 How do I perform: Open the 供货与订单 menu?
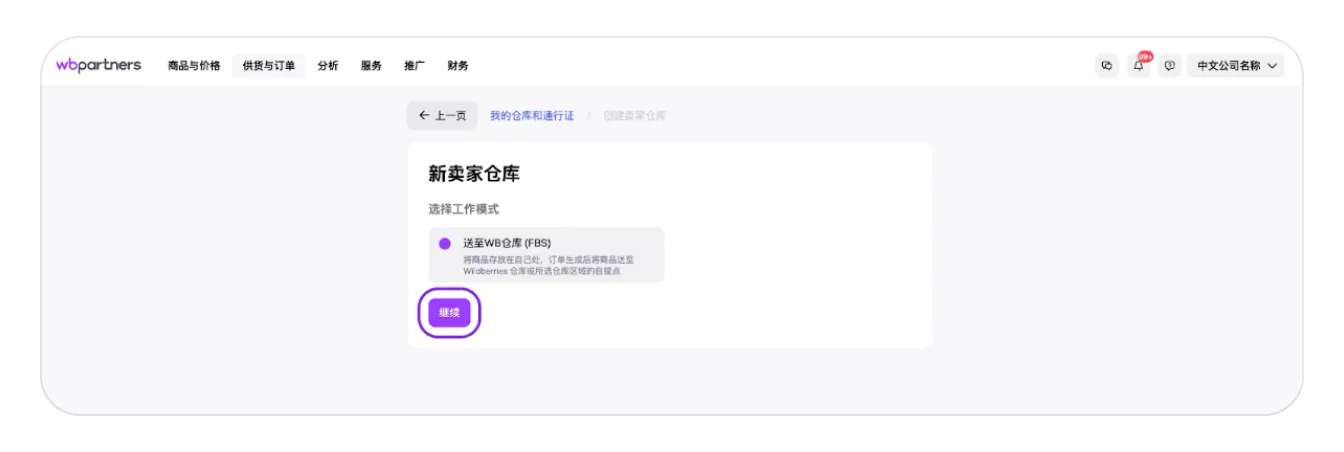click(269, 66)
